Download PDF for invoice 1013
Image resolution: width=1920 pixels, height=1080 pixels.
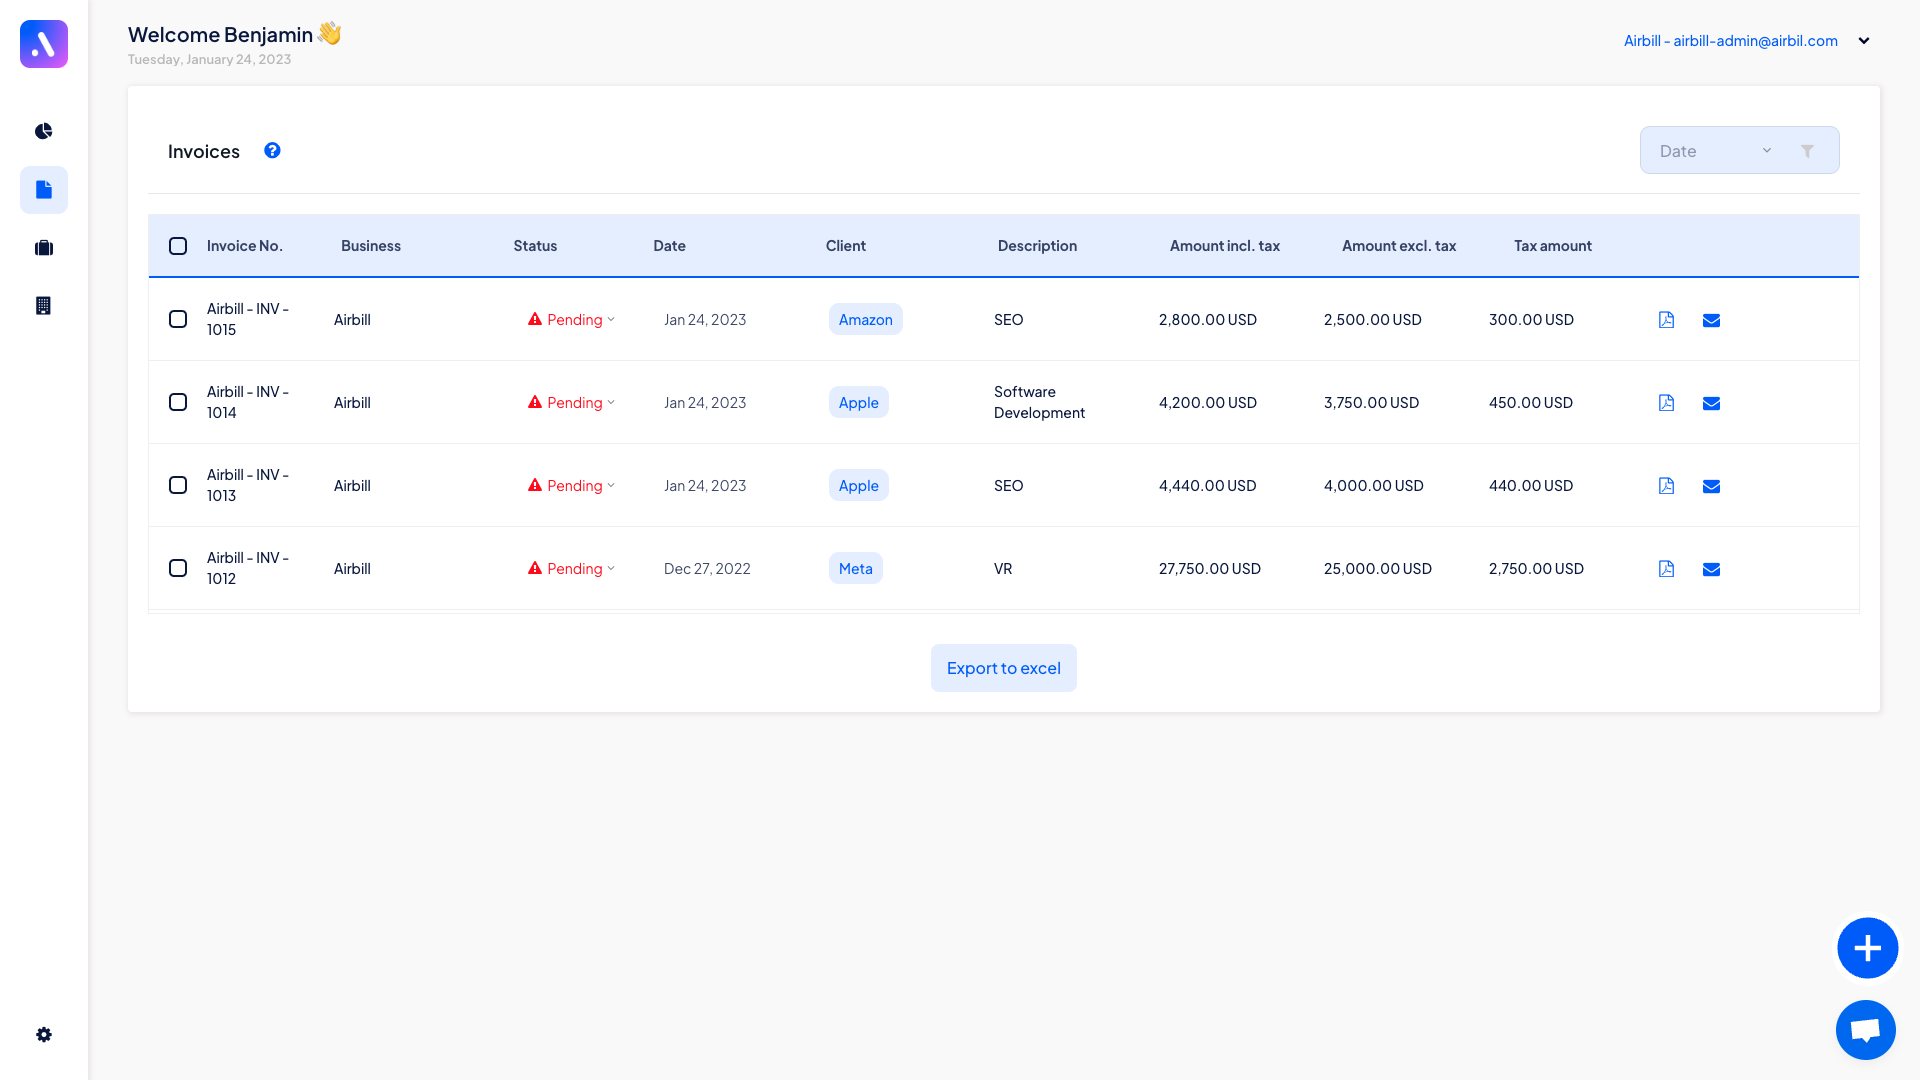[1666, 486]
